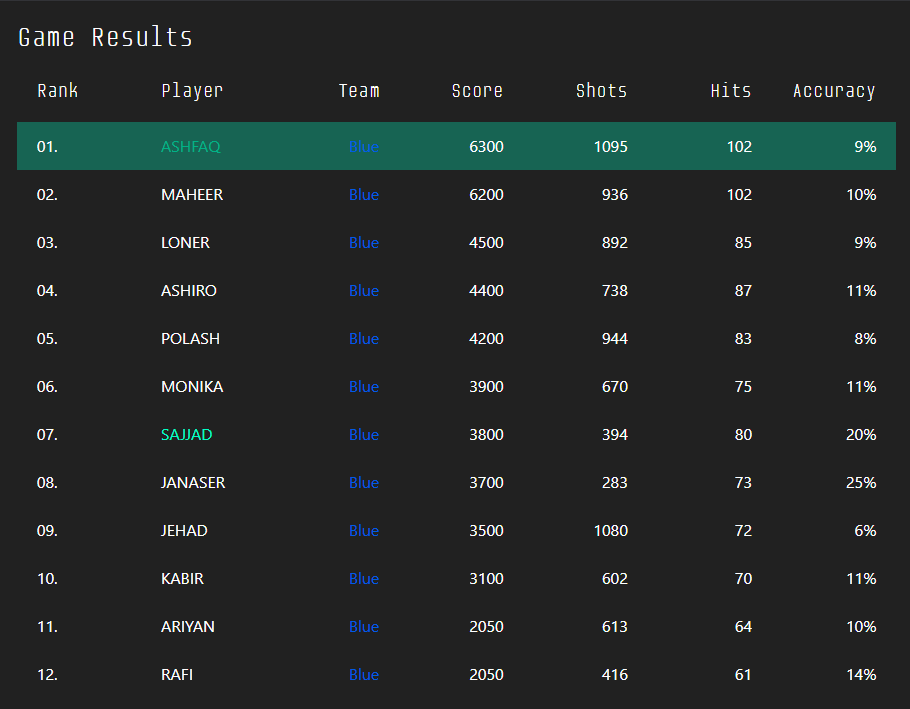910x709 pixels.
Task: Click Blue team label for ARIYAN
Action: tap(364, 627)
